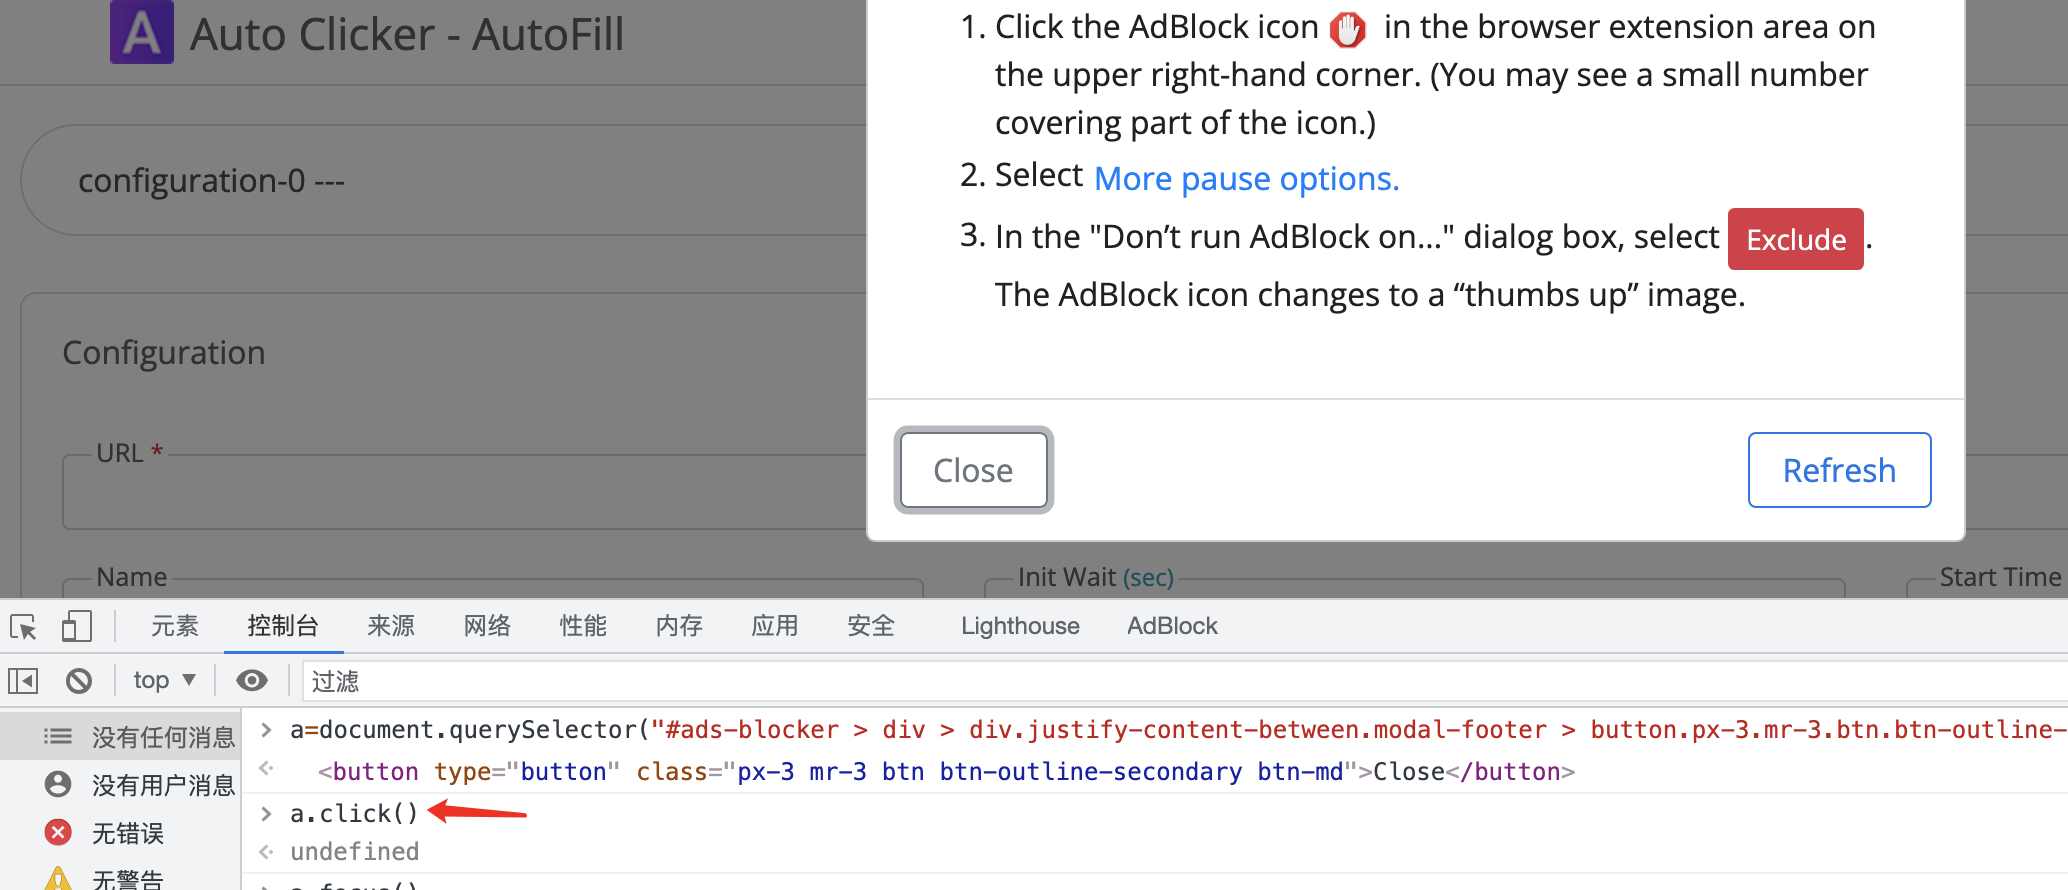Image resolution: width=2068 pixels, height=890 pixels.
Task: Click the Auto Clicker - AutoFill title
Action: (x=407, y=35)
